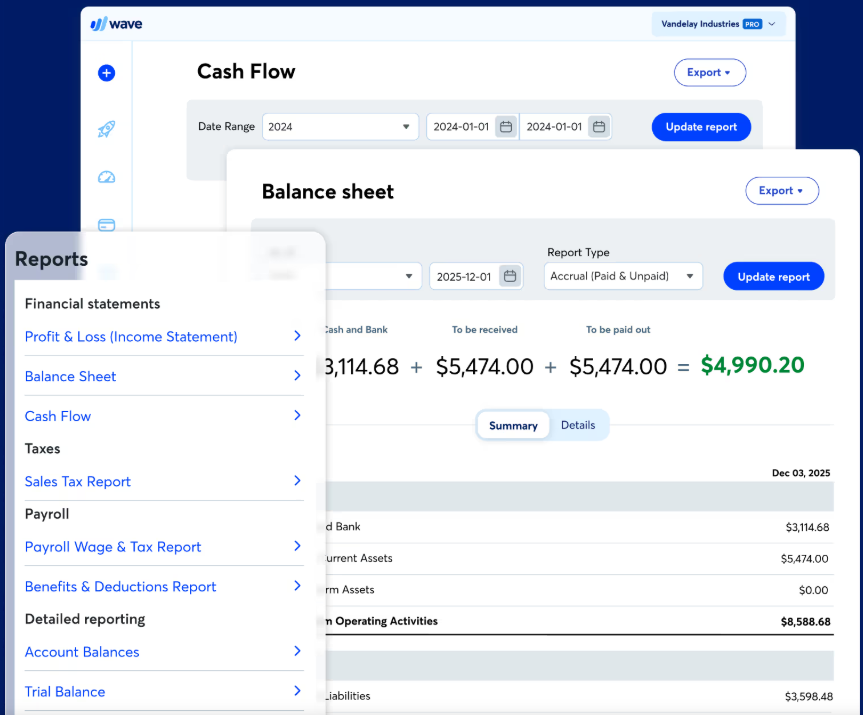Click the Taxes section heading
The image size is (863, 715).
[42, 449]
